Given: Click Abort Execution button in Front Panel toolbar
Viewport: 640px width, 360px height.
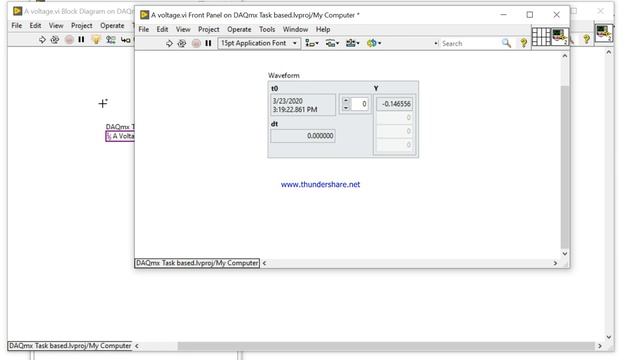Looking at the screenshot, I should click(196, 43).
